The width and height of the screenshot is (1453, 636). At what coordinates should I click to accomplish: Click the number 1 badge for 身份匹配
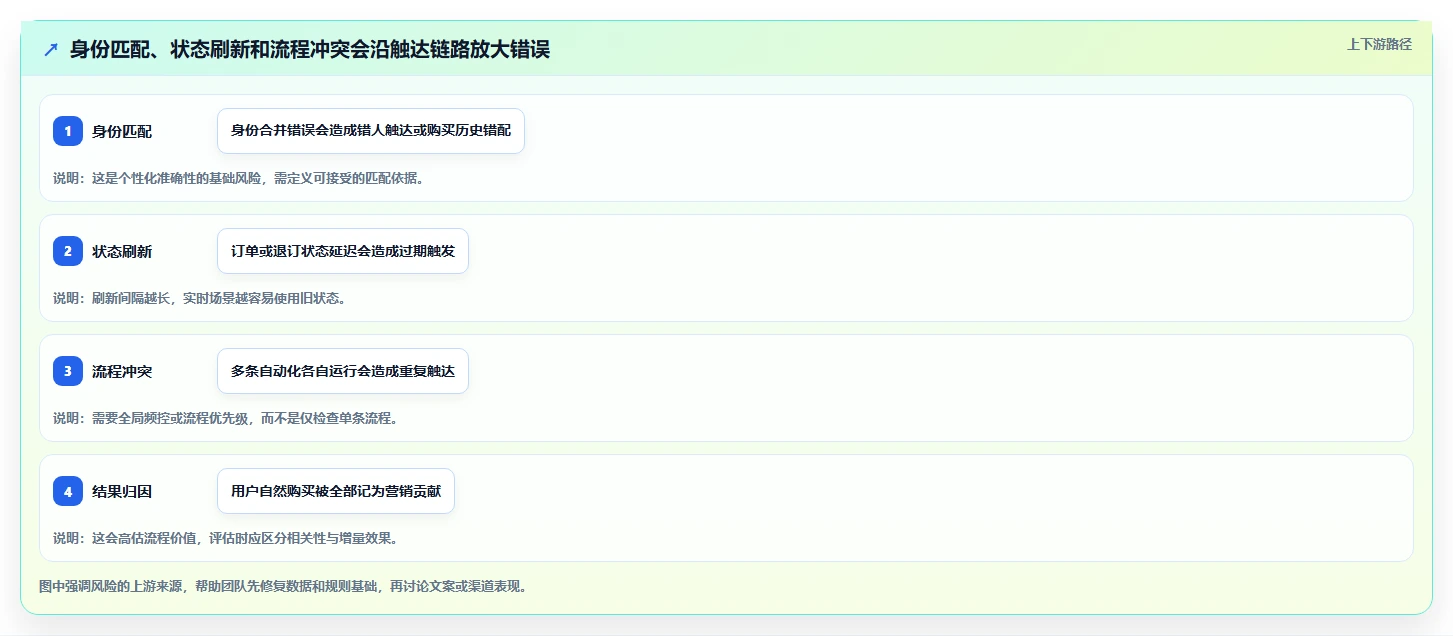click(68, 131)
